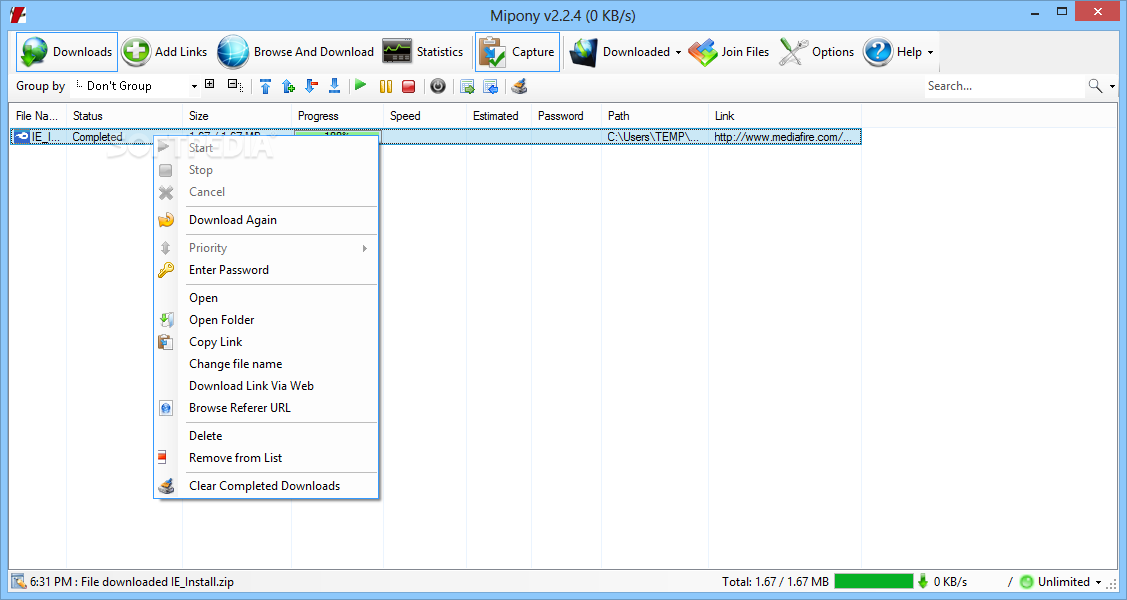Click the export list icon with green arrow
Screen dimensions: 1127x600
(467, 86)
